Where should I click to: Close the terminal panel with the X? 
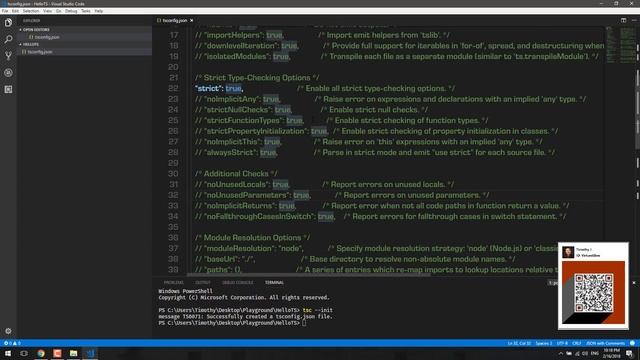(x=634, y=282)
